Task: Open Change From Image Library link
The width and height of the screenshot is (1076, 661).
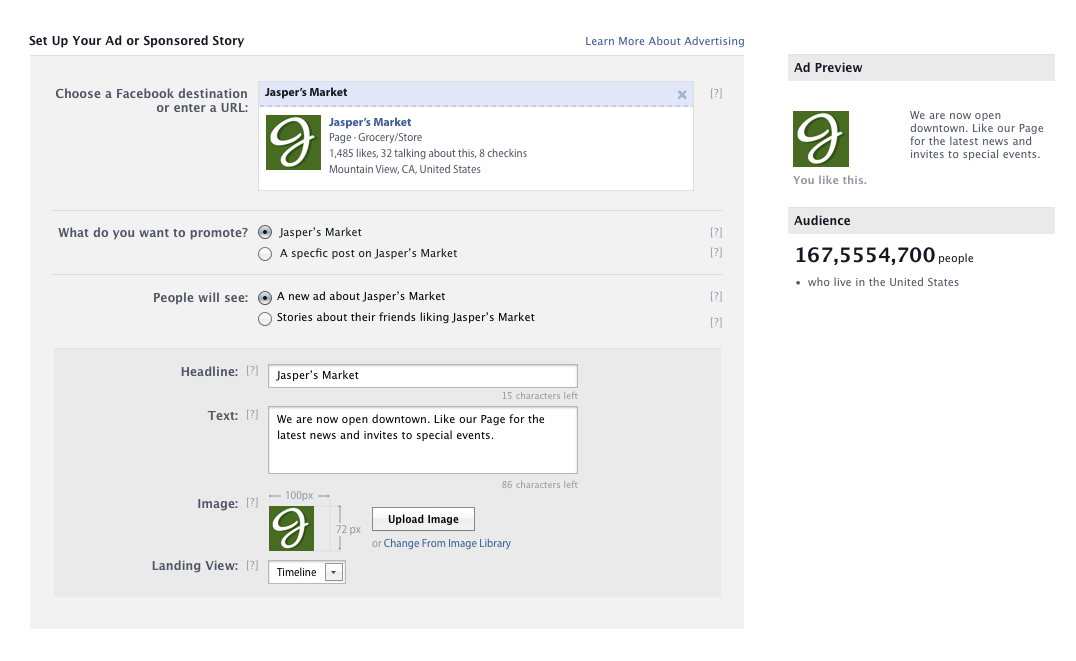Action: click(447, 544)
